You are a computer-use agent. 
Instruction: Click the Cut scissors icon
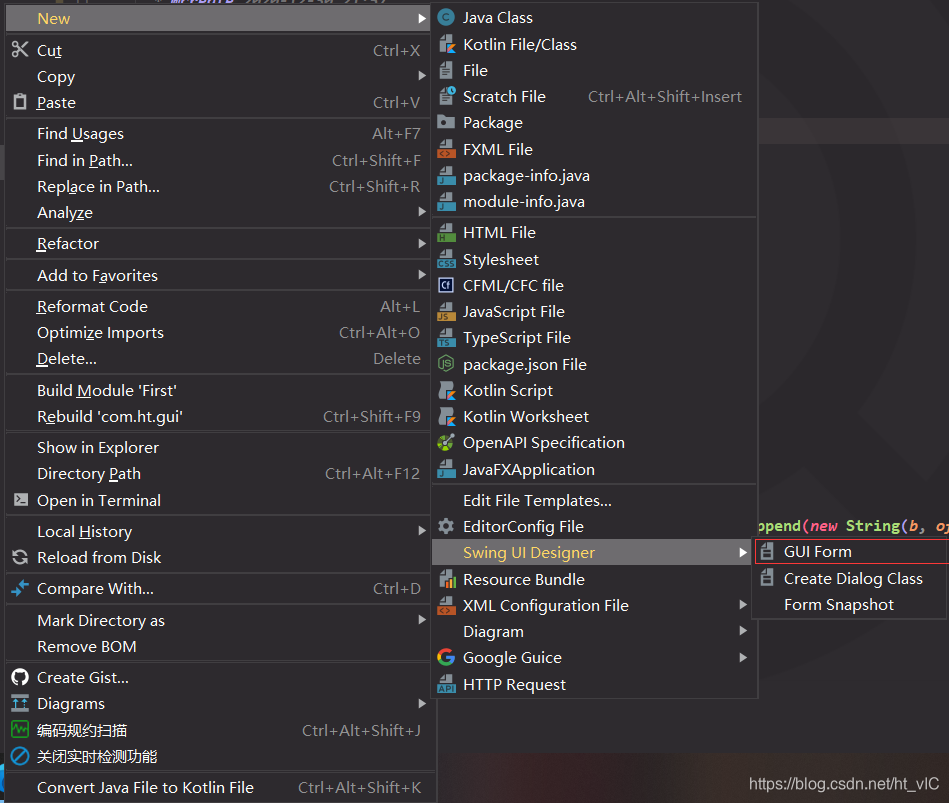(20, 49)
